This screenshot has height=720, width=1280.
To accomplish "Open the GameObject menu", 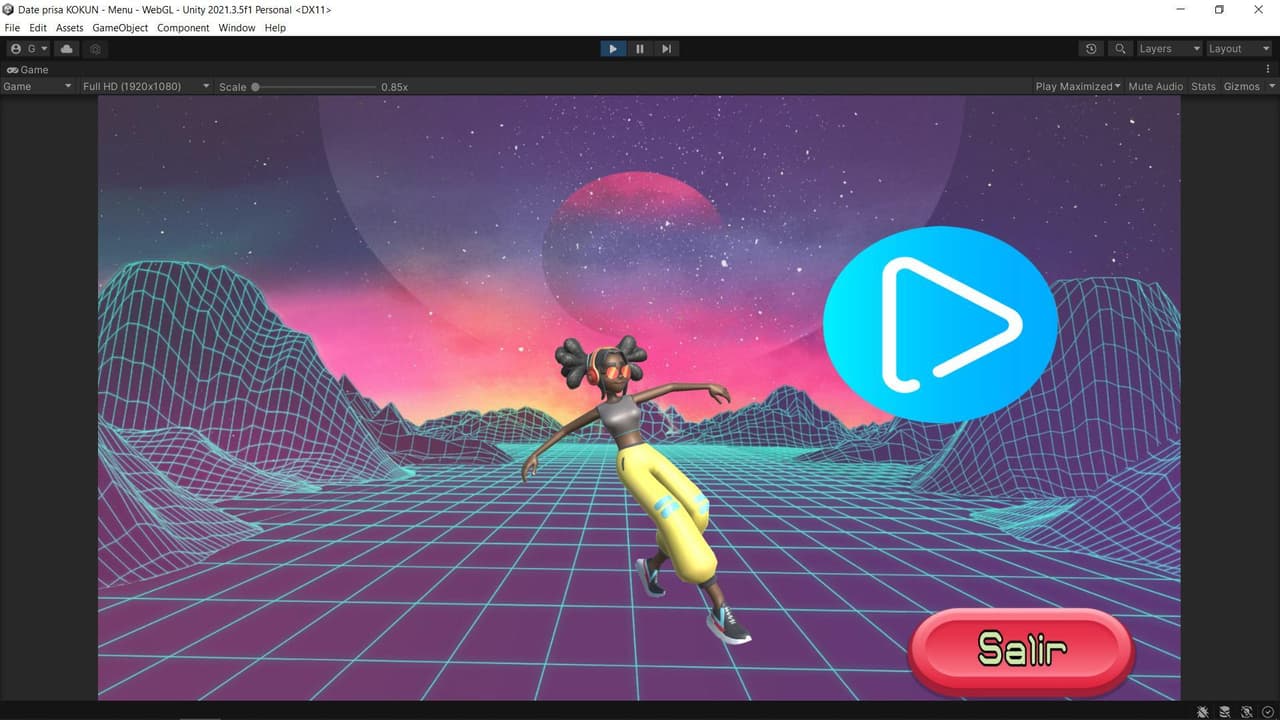I will pos(120,28).
